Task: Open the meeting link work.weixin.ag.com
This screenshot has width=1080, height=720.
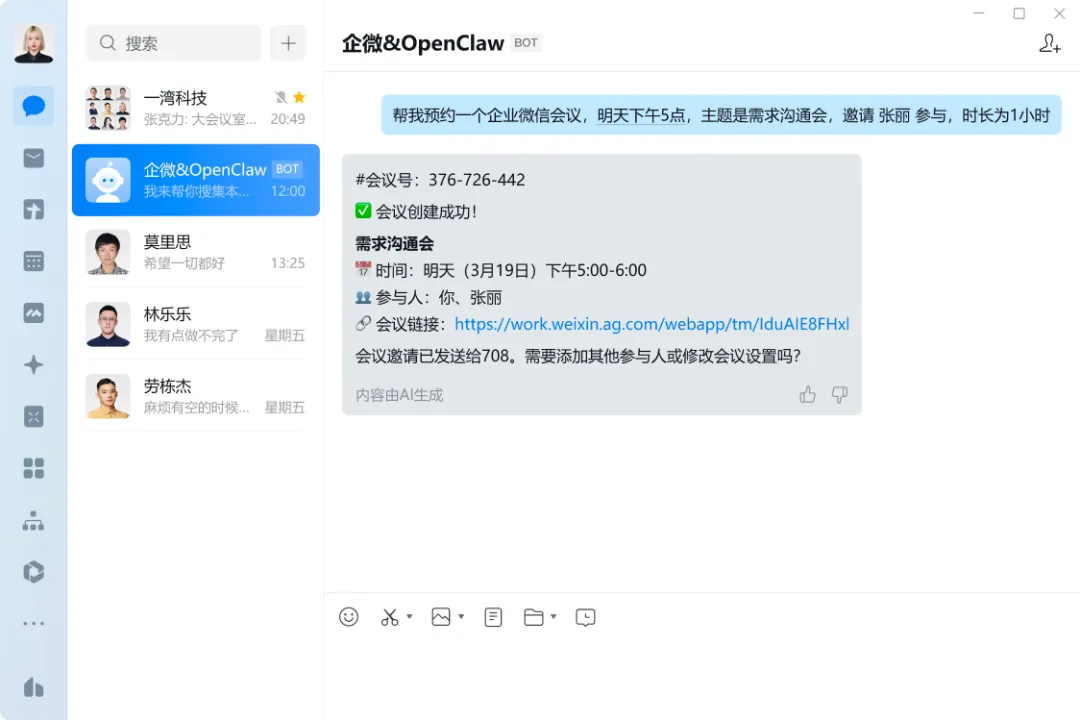Action: pyautogui.click(x=652, y=324)
